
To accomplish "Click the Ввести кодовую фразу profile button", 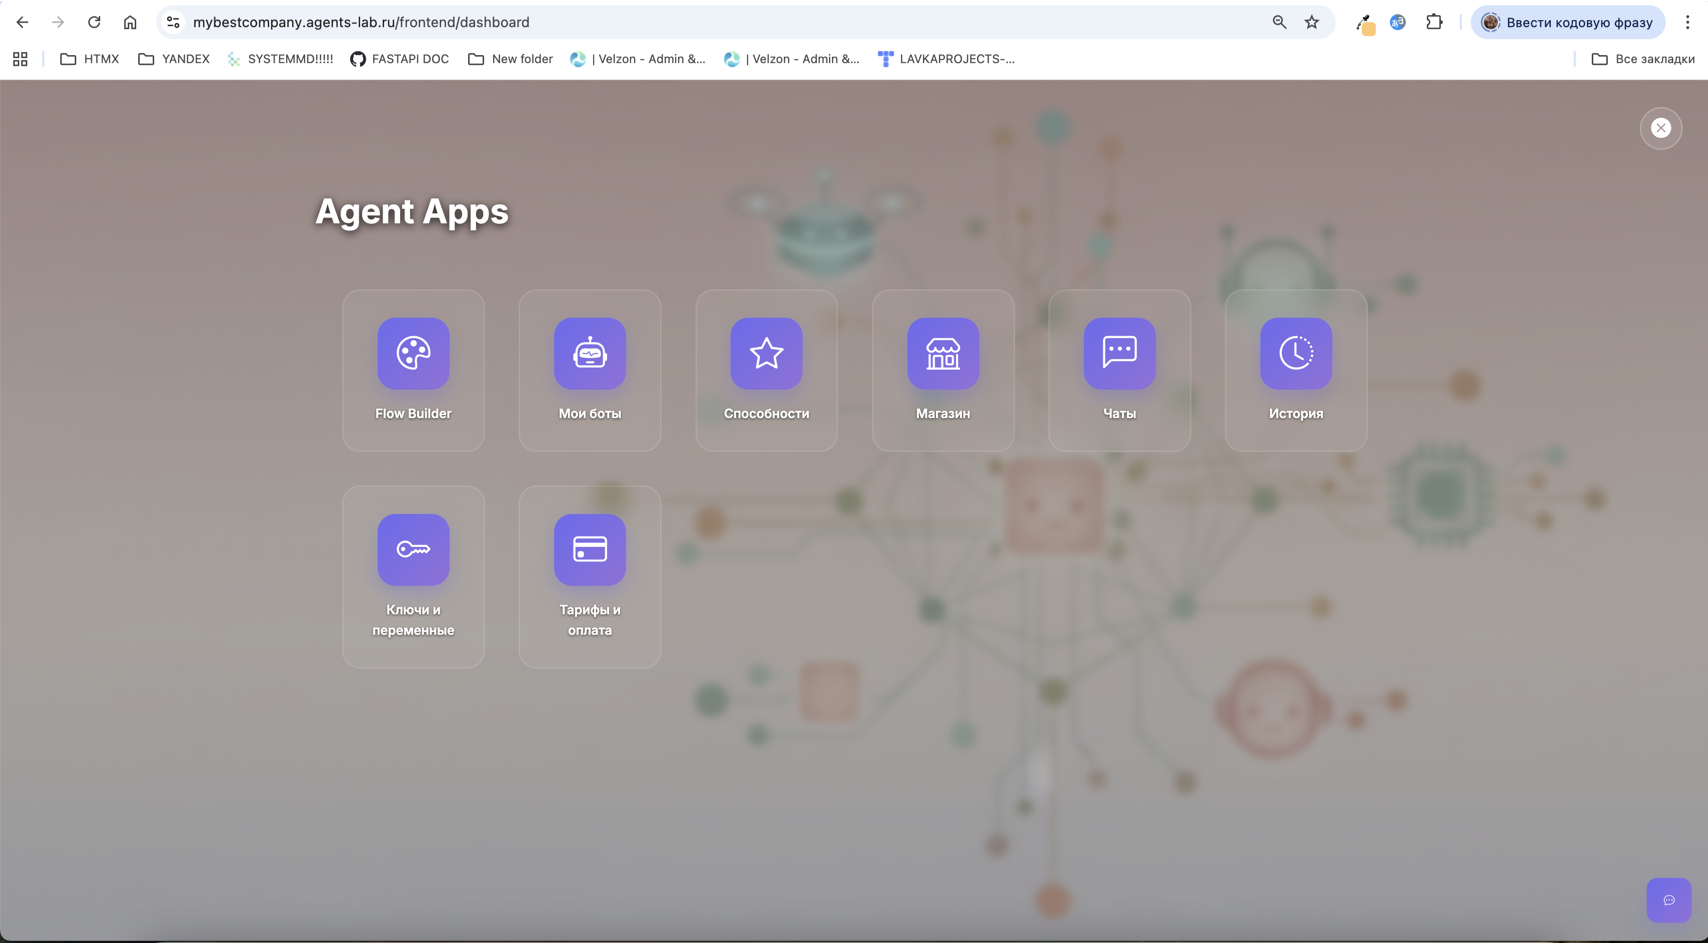I will [x=1567, y=22].
